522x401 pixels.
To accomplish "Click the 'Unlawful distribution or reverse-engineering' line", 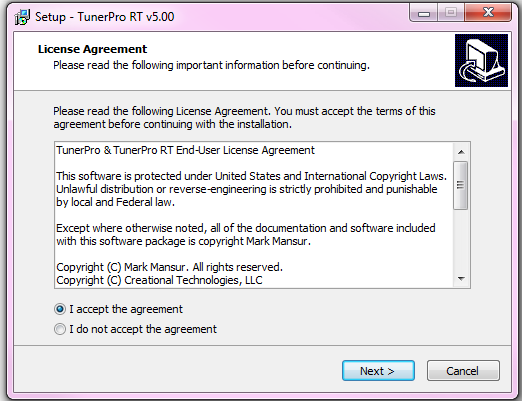I will pos(247,189).
